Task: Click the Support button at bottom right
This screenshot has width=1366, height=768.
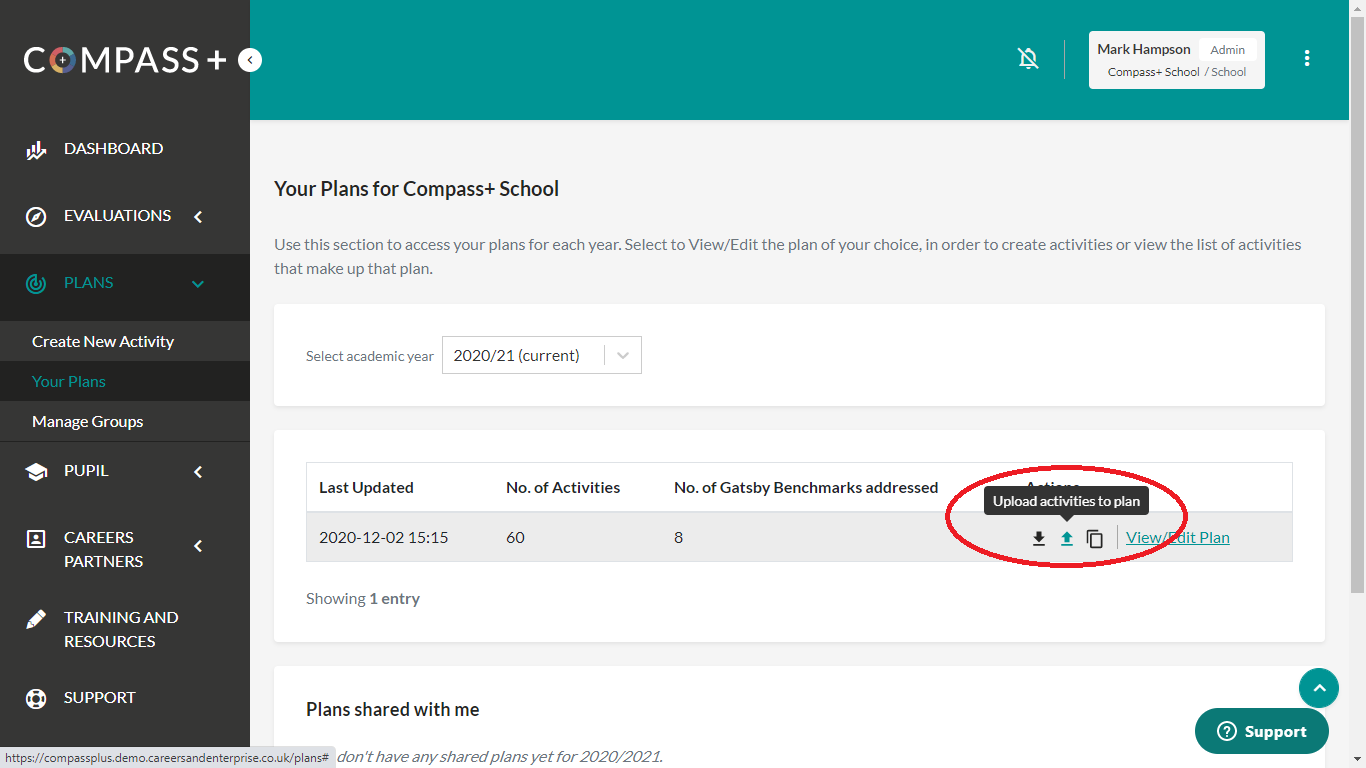Action: [1261, 731]
